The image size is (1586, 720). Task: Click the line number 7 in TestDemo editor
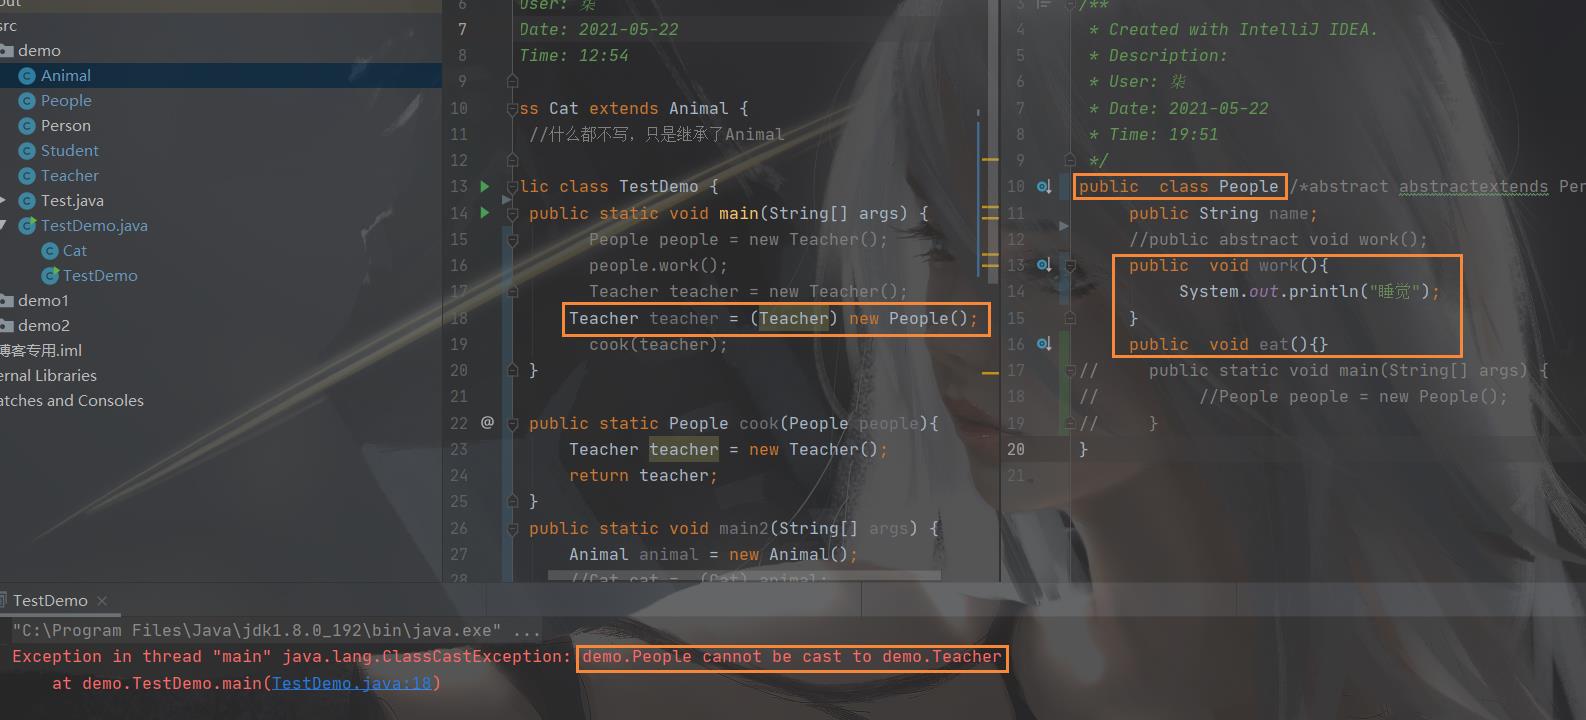coord(462,29)
